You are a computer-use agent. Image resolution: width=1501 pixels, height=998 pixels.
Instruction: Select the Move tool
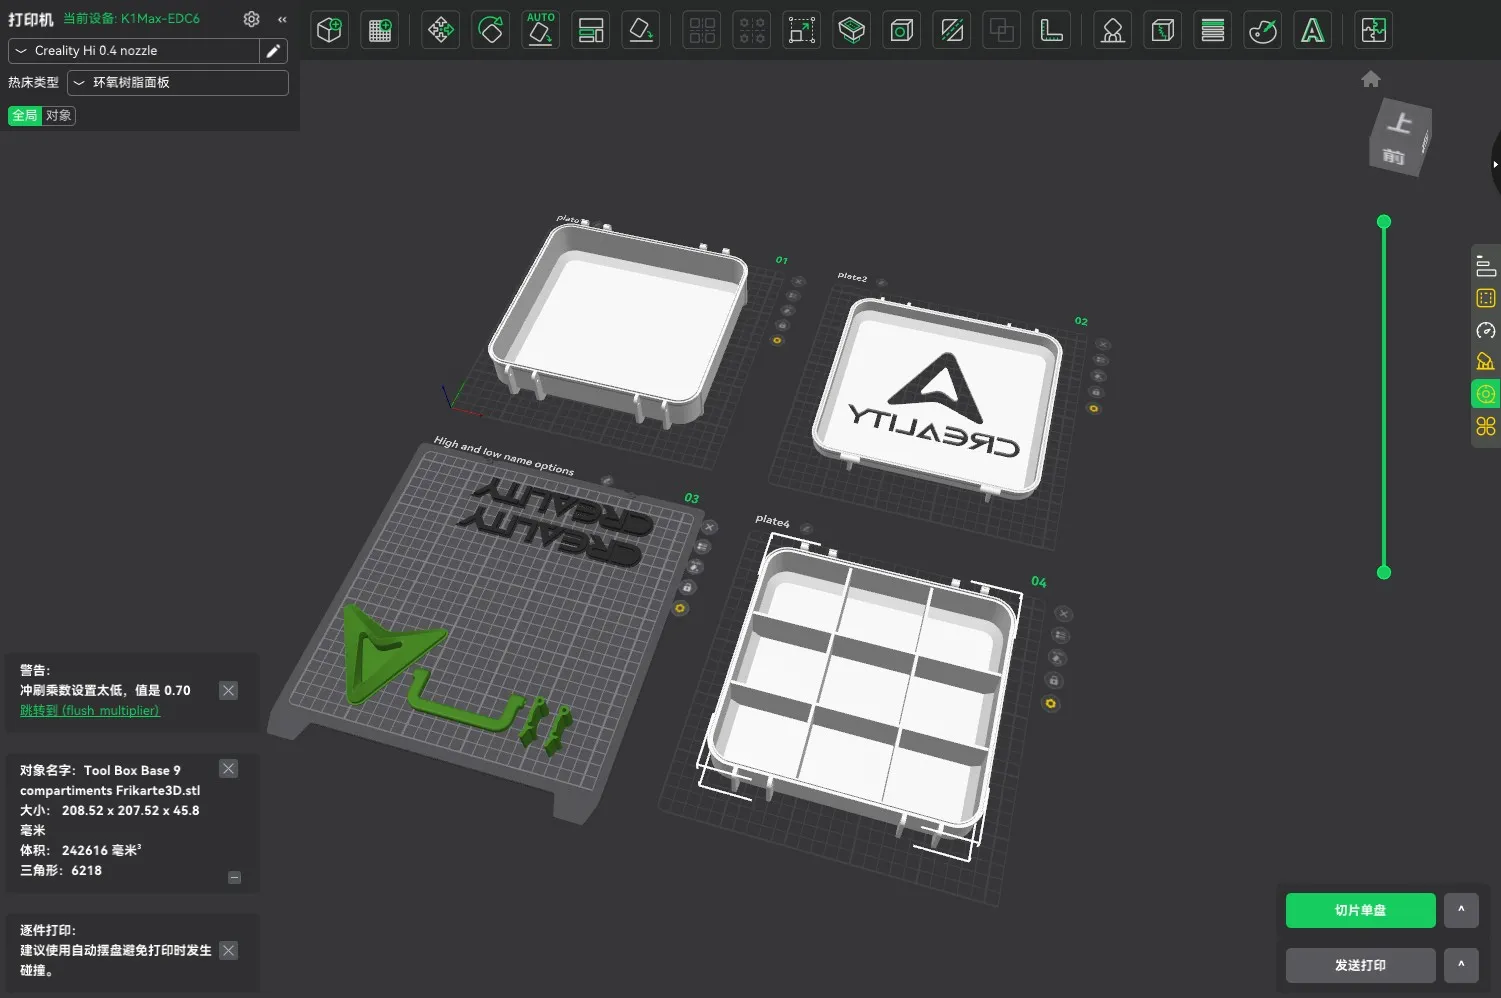[440, 30]
